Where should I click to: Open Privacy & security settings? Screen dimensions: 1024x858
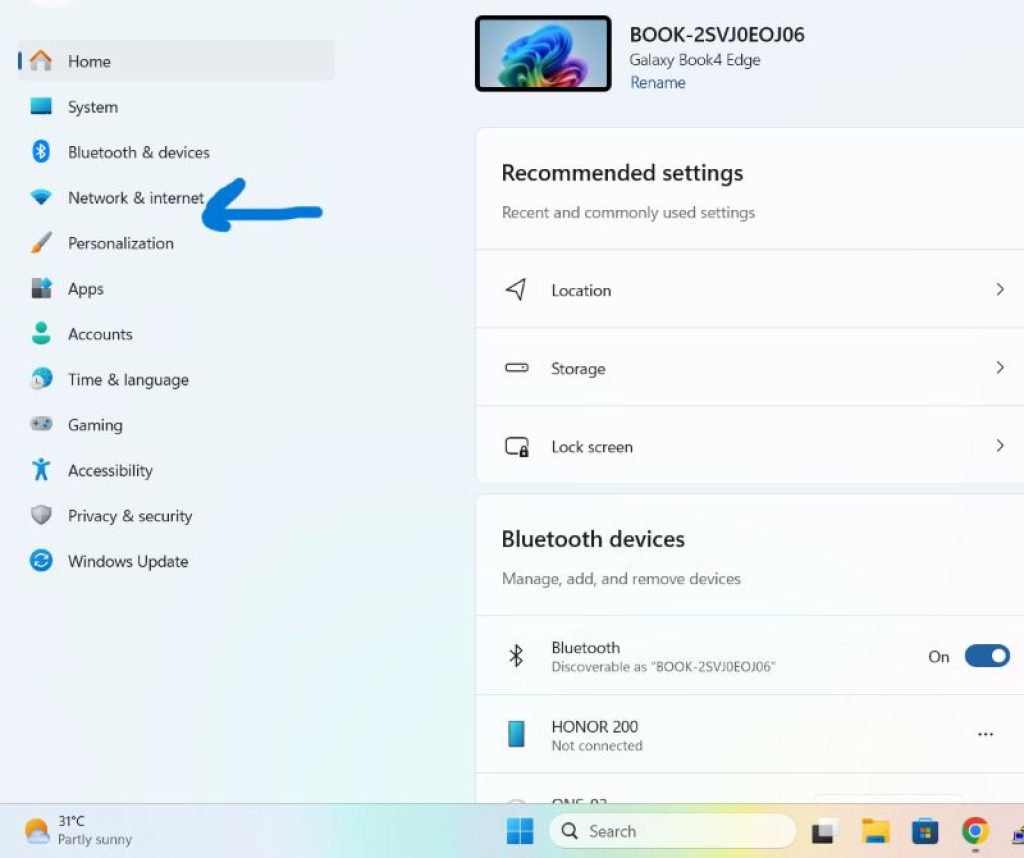click(176, 515)
